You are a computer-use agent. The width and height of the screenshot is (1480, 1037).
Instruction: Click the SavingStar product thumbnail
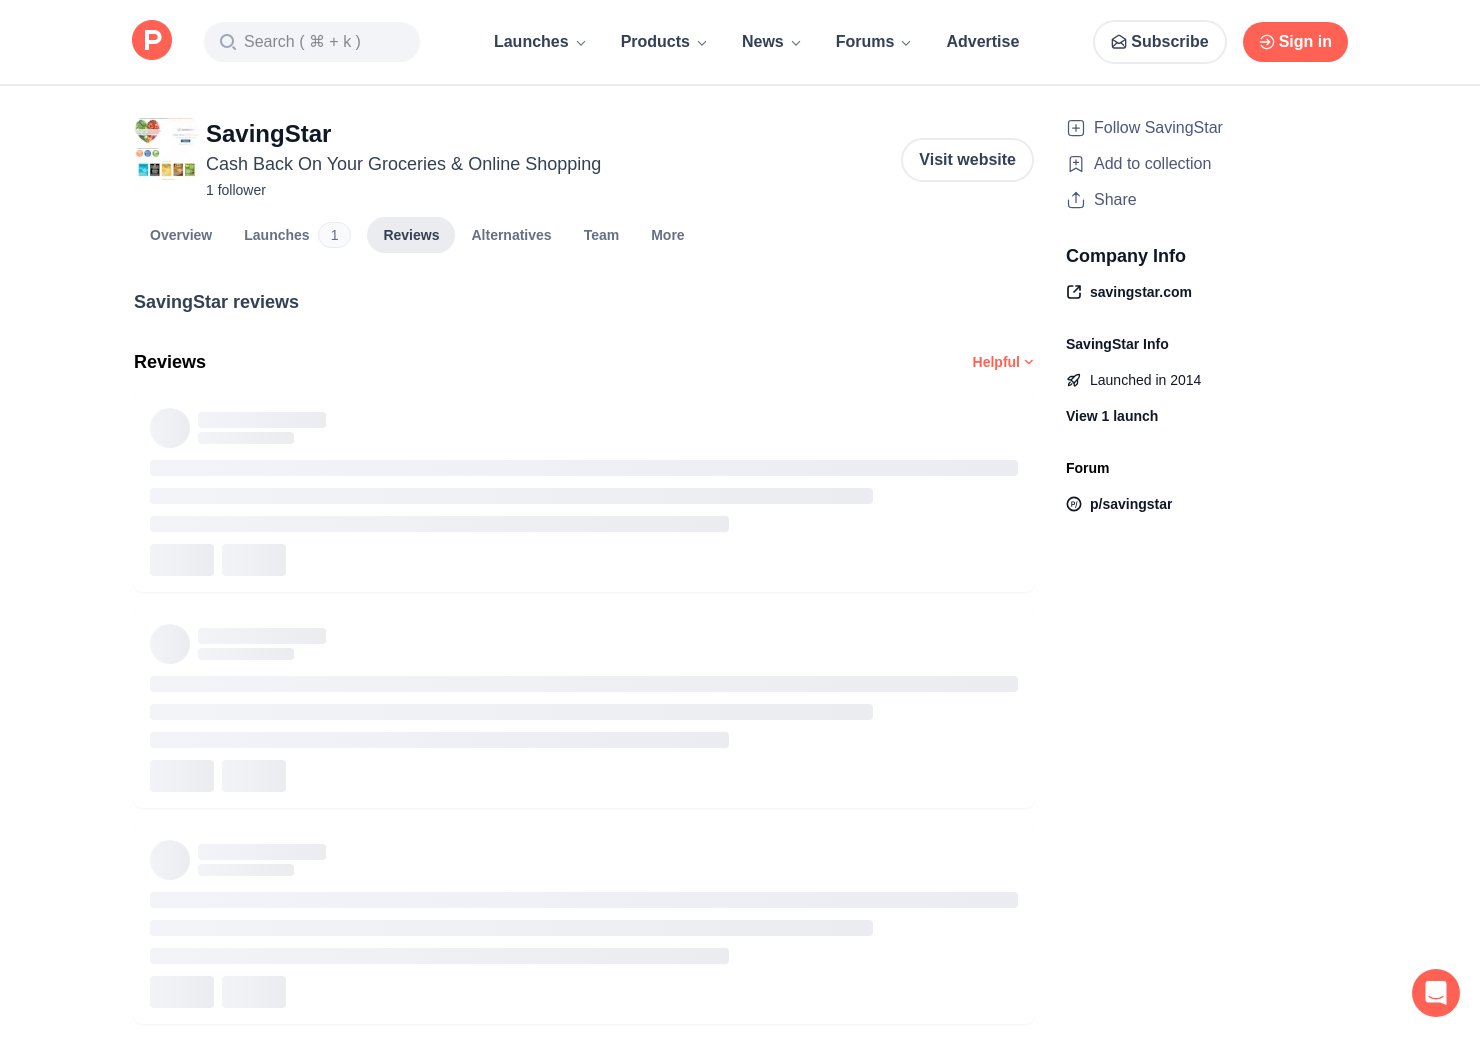pyautogui.click(x=165, y=148)
